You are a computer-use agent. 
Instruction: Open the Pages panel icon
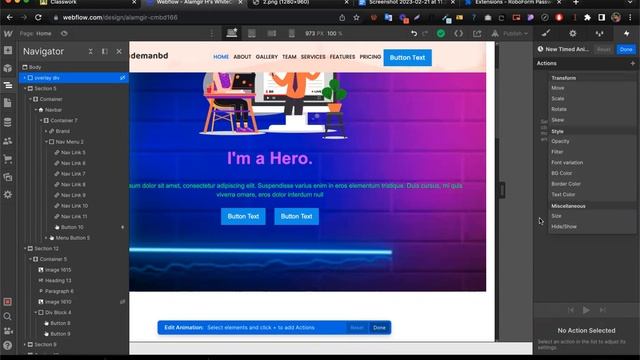[x=8, y=103]
